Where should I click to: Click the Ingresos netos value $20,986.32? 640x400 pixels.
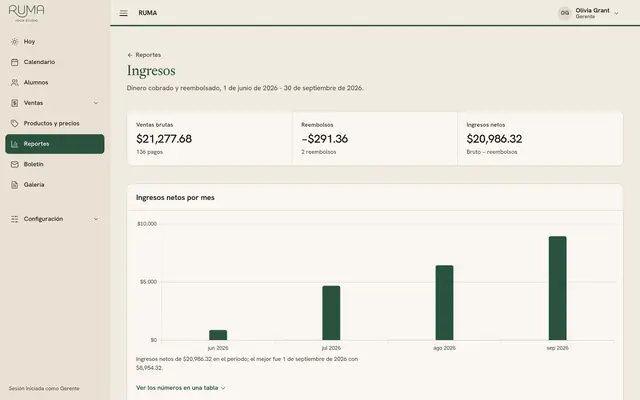click(494, 139)
